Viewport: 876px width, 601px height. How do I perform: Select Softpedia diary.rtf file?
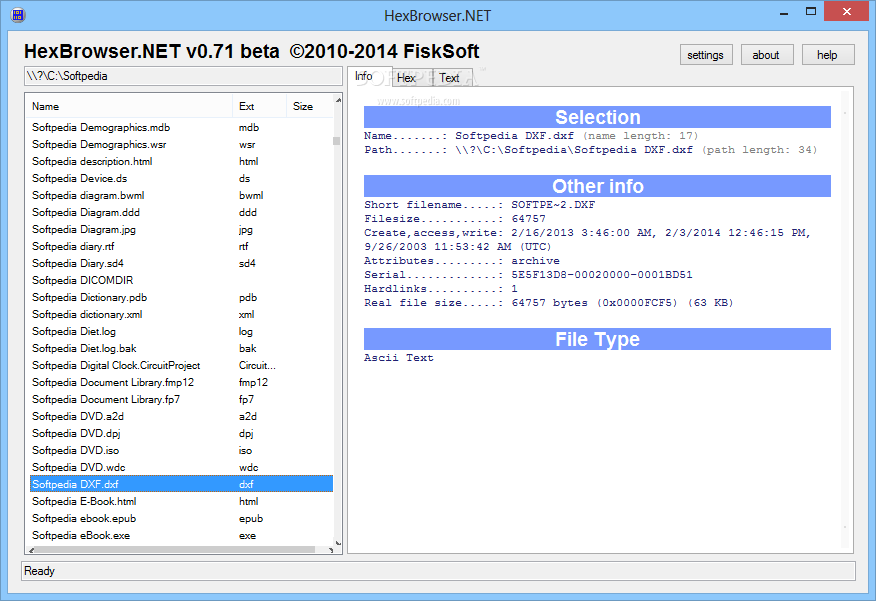pyautogui.click(x=181, y=246)
